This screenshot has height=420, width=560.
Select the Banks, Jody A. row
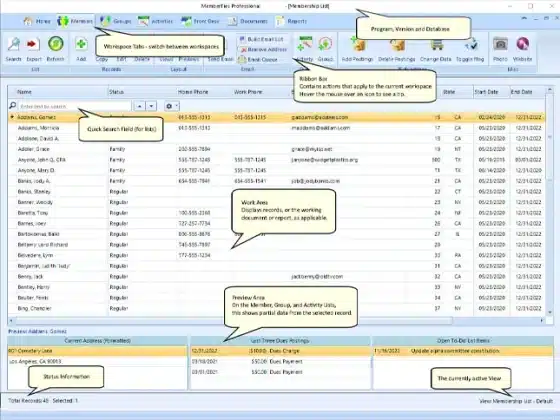[276, 181]
